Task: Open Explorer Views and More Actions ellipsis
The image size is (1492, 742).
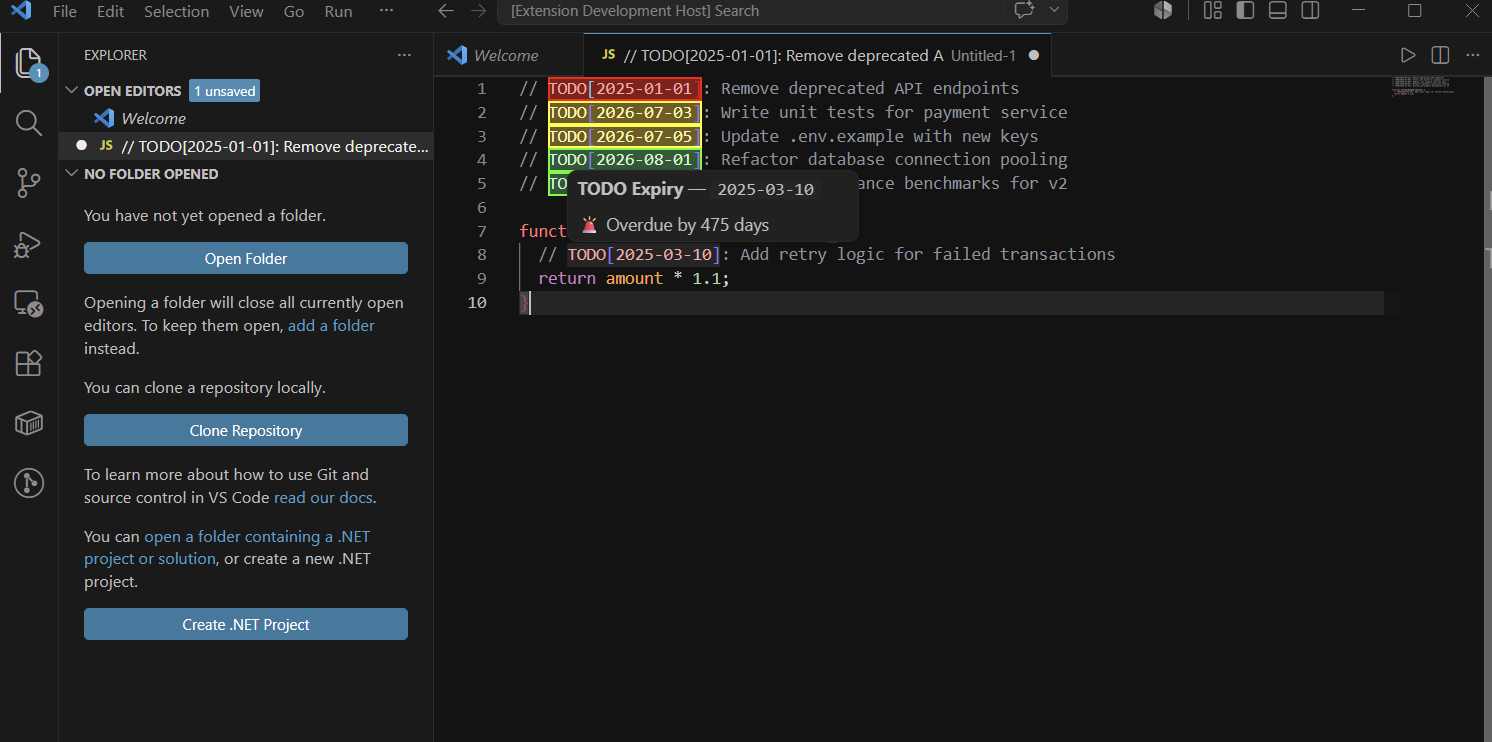Action: click(x=404, y=55)
